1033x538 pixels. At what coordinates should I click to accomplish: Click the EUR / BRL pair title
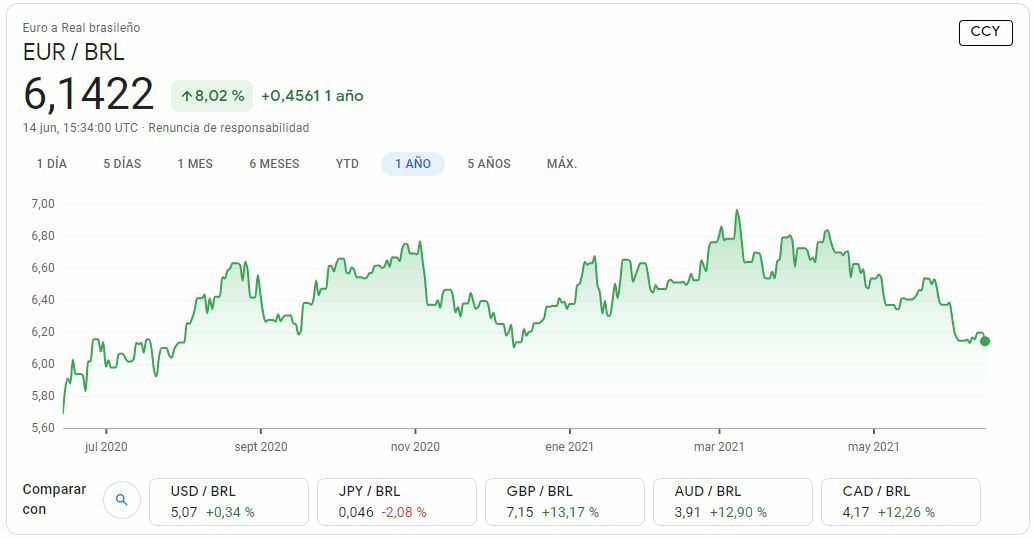coord(74,52)
